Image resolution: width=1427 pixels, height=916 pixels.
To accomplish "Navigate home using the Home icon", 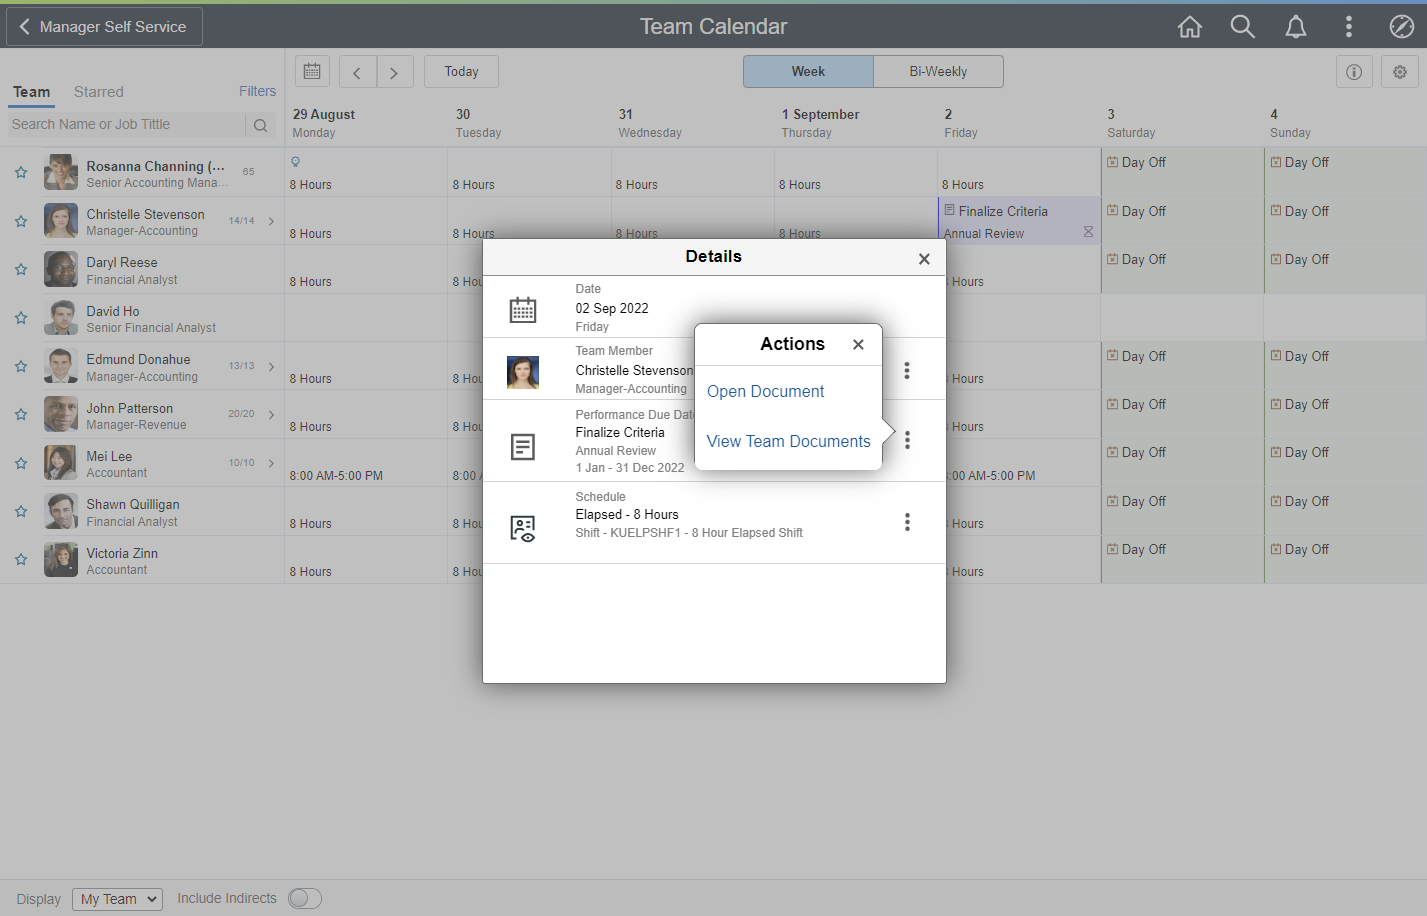I will (x=1190, y=27).
